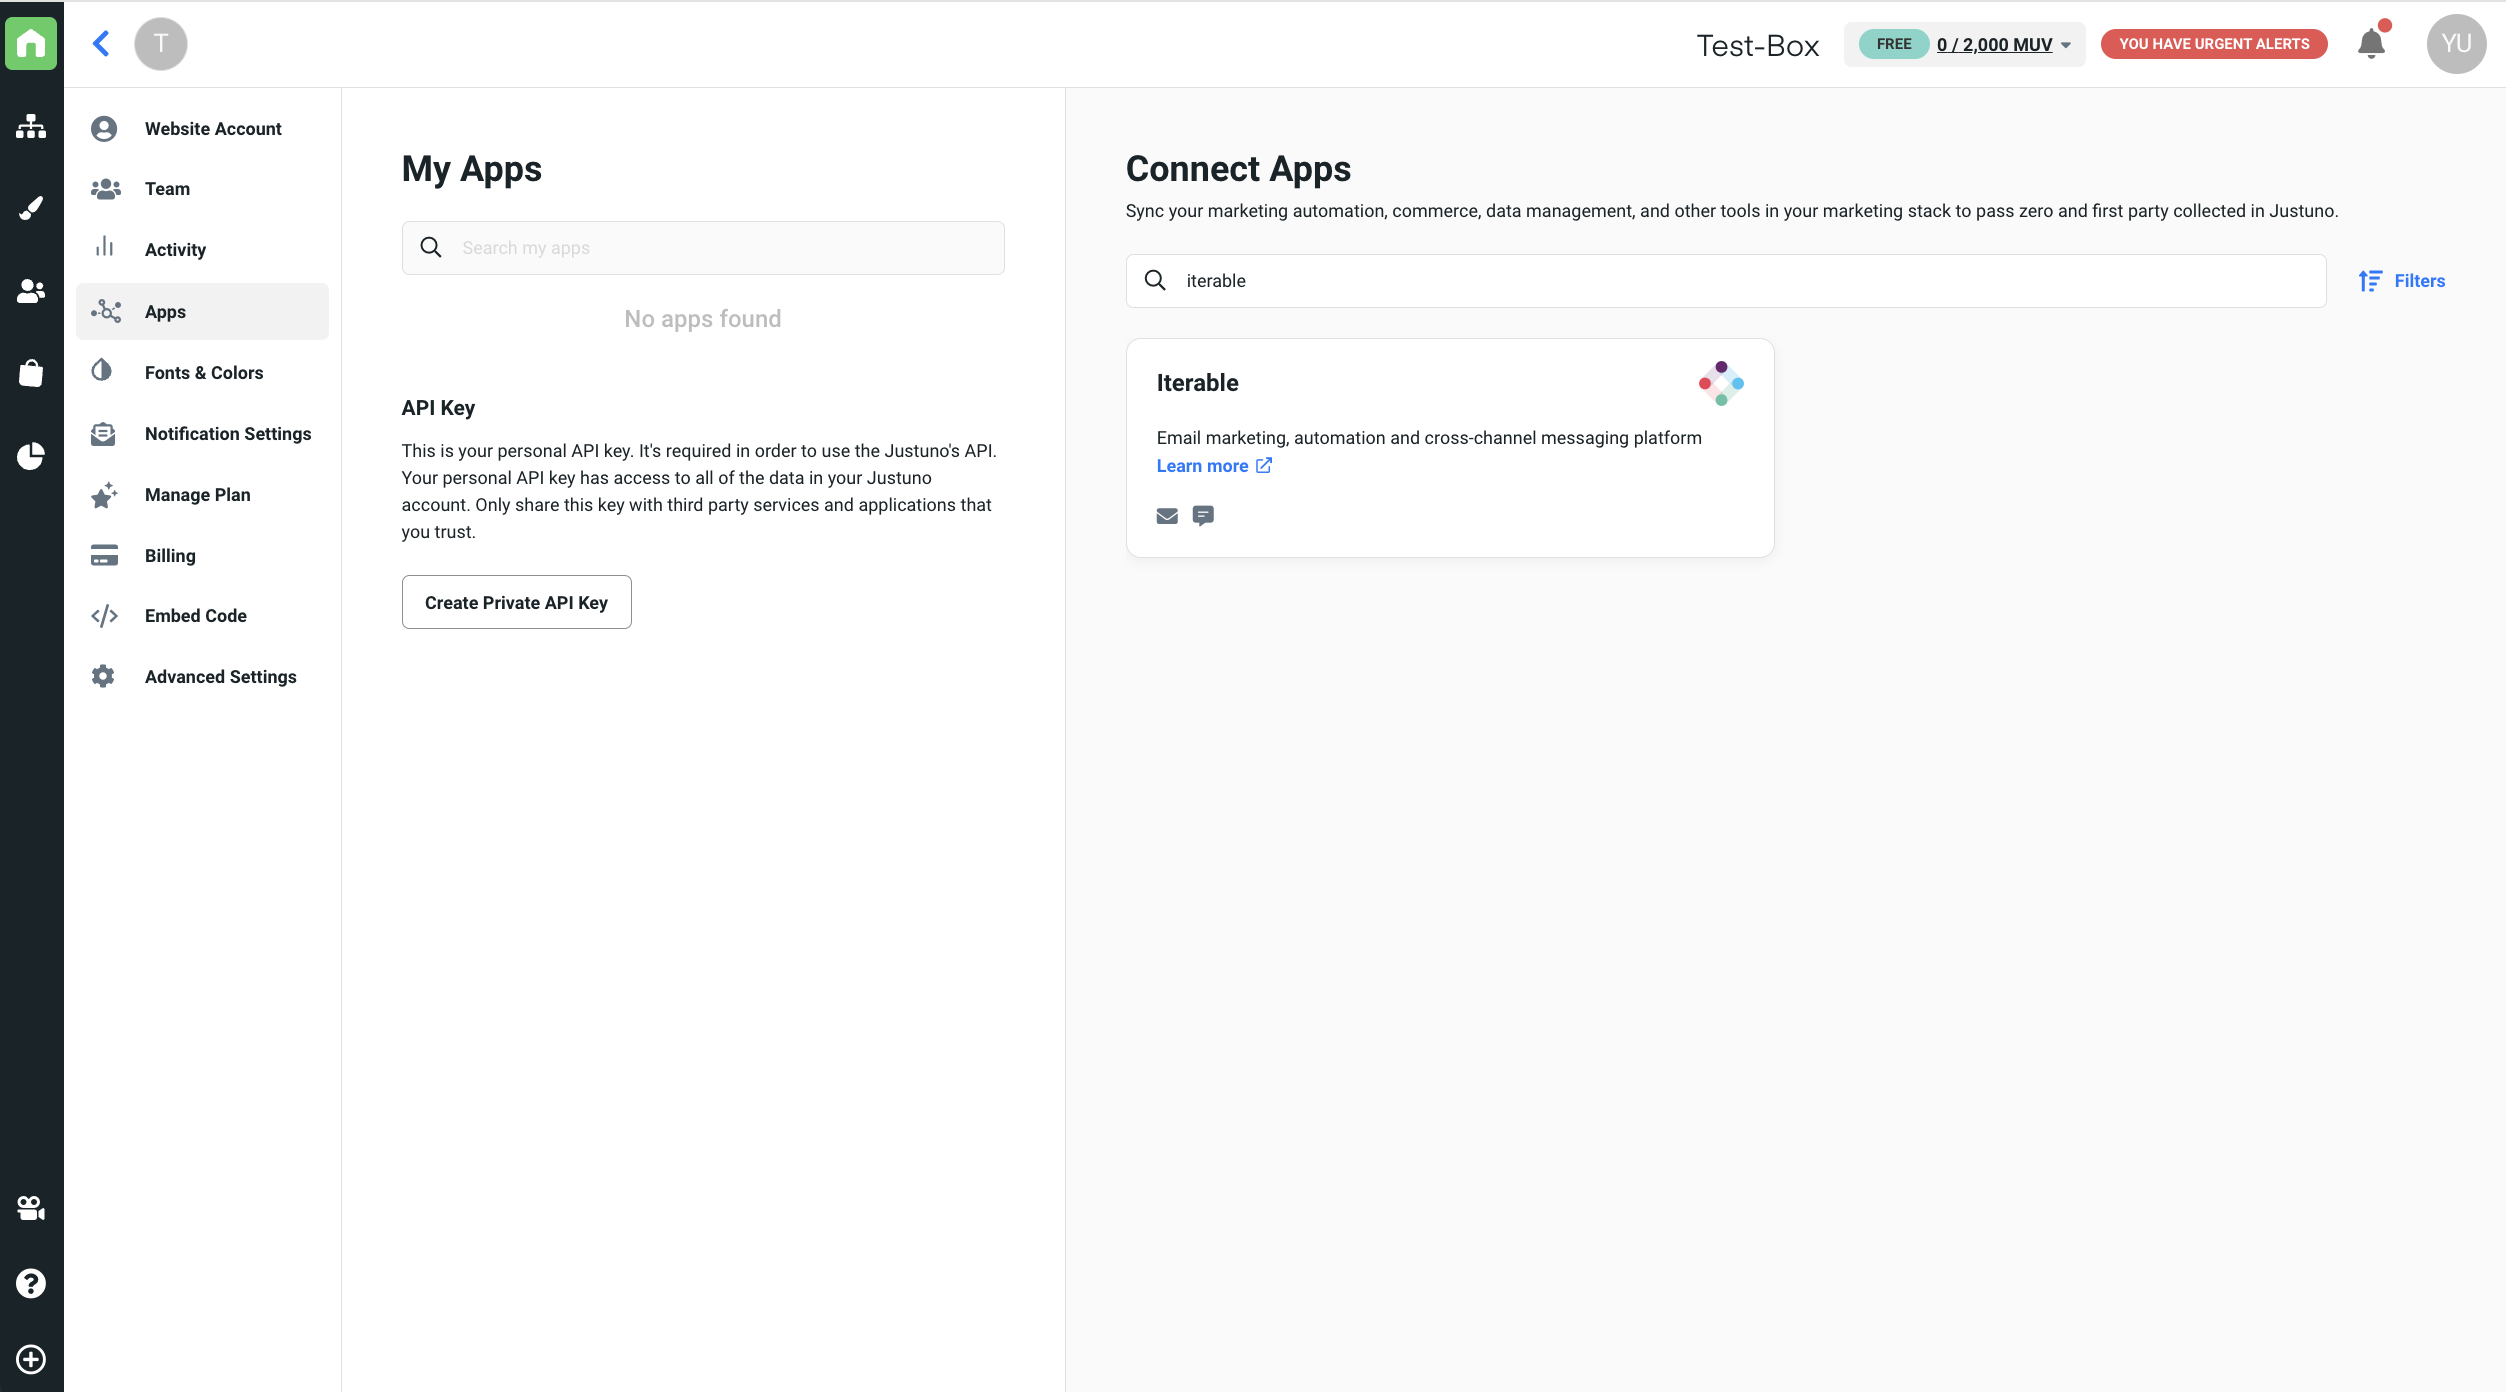This screenshot has width=2506, height=1392.
Task: Open the paintbrush design icon
Action: 31,208
